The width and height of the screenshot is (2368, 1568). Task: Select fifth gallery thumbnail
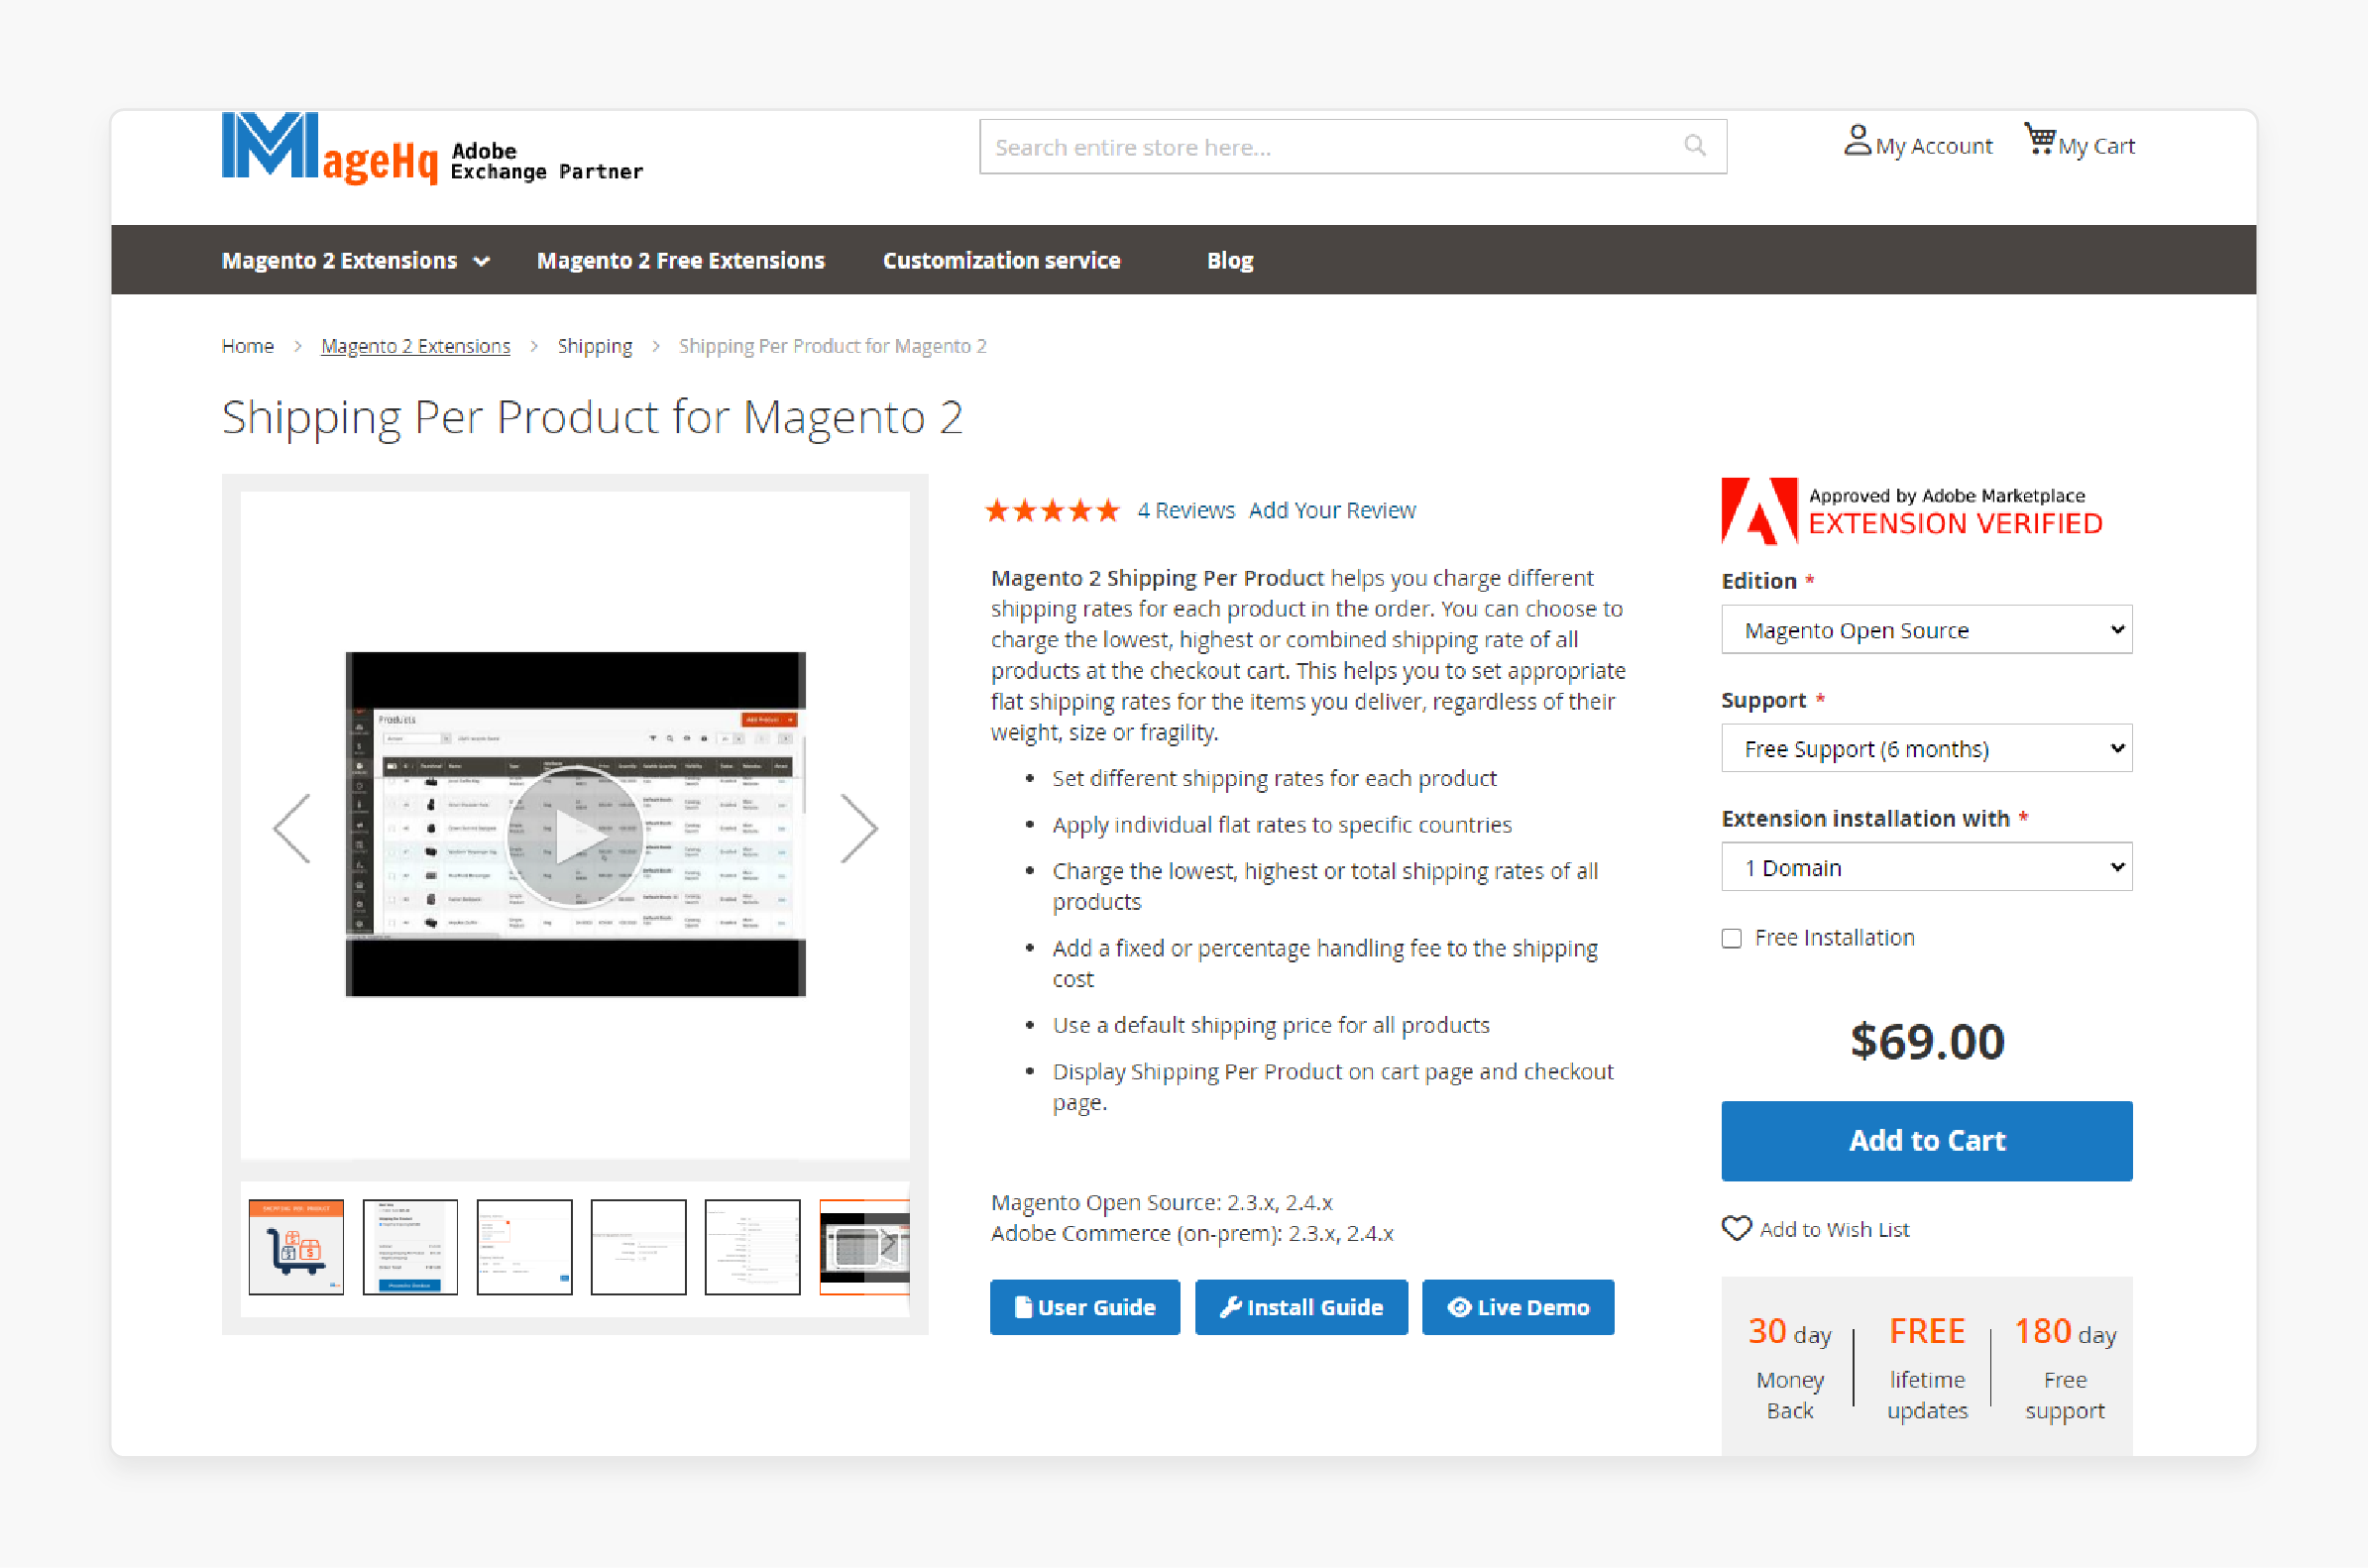[752, 1247]
